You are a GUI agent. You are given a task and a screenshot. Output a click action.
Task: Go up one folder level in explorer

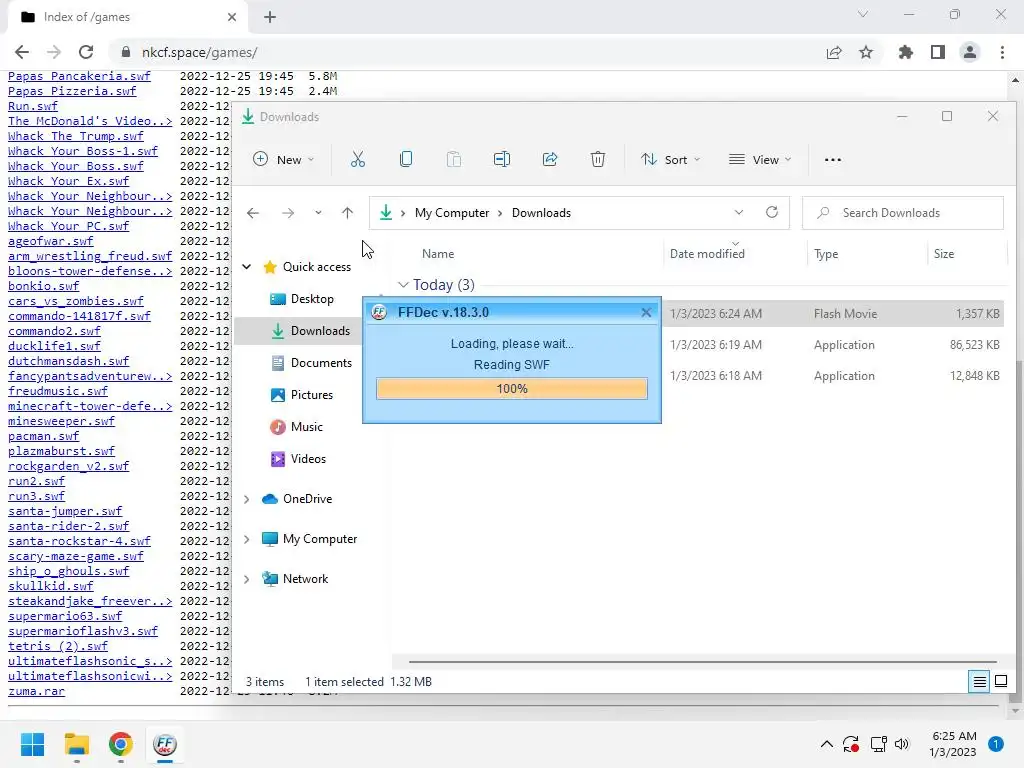click(347, 213)
